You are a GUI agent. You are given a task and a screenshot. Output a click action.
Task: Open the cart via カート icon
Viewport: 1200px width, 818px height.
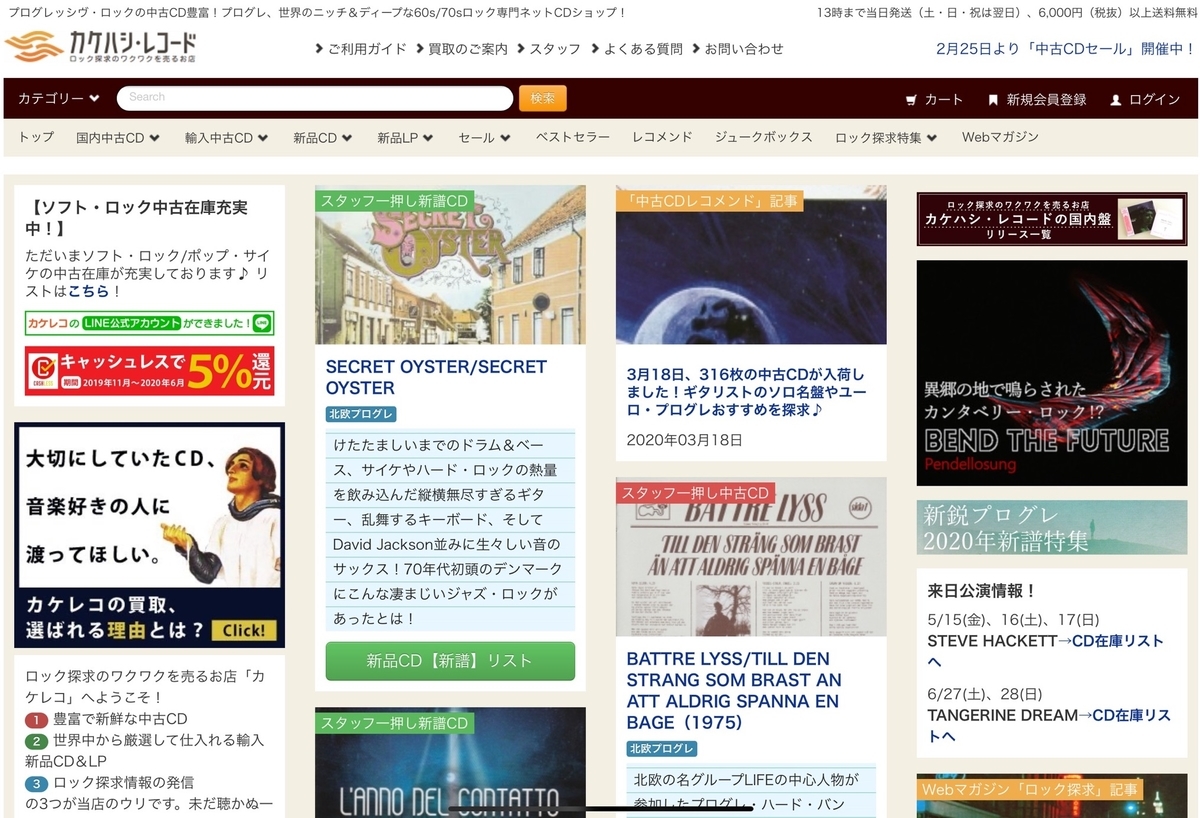click(x=934, y=99)
